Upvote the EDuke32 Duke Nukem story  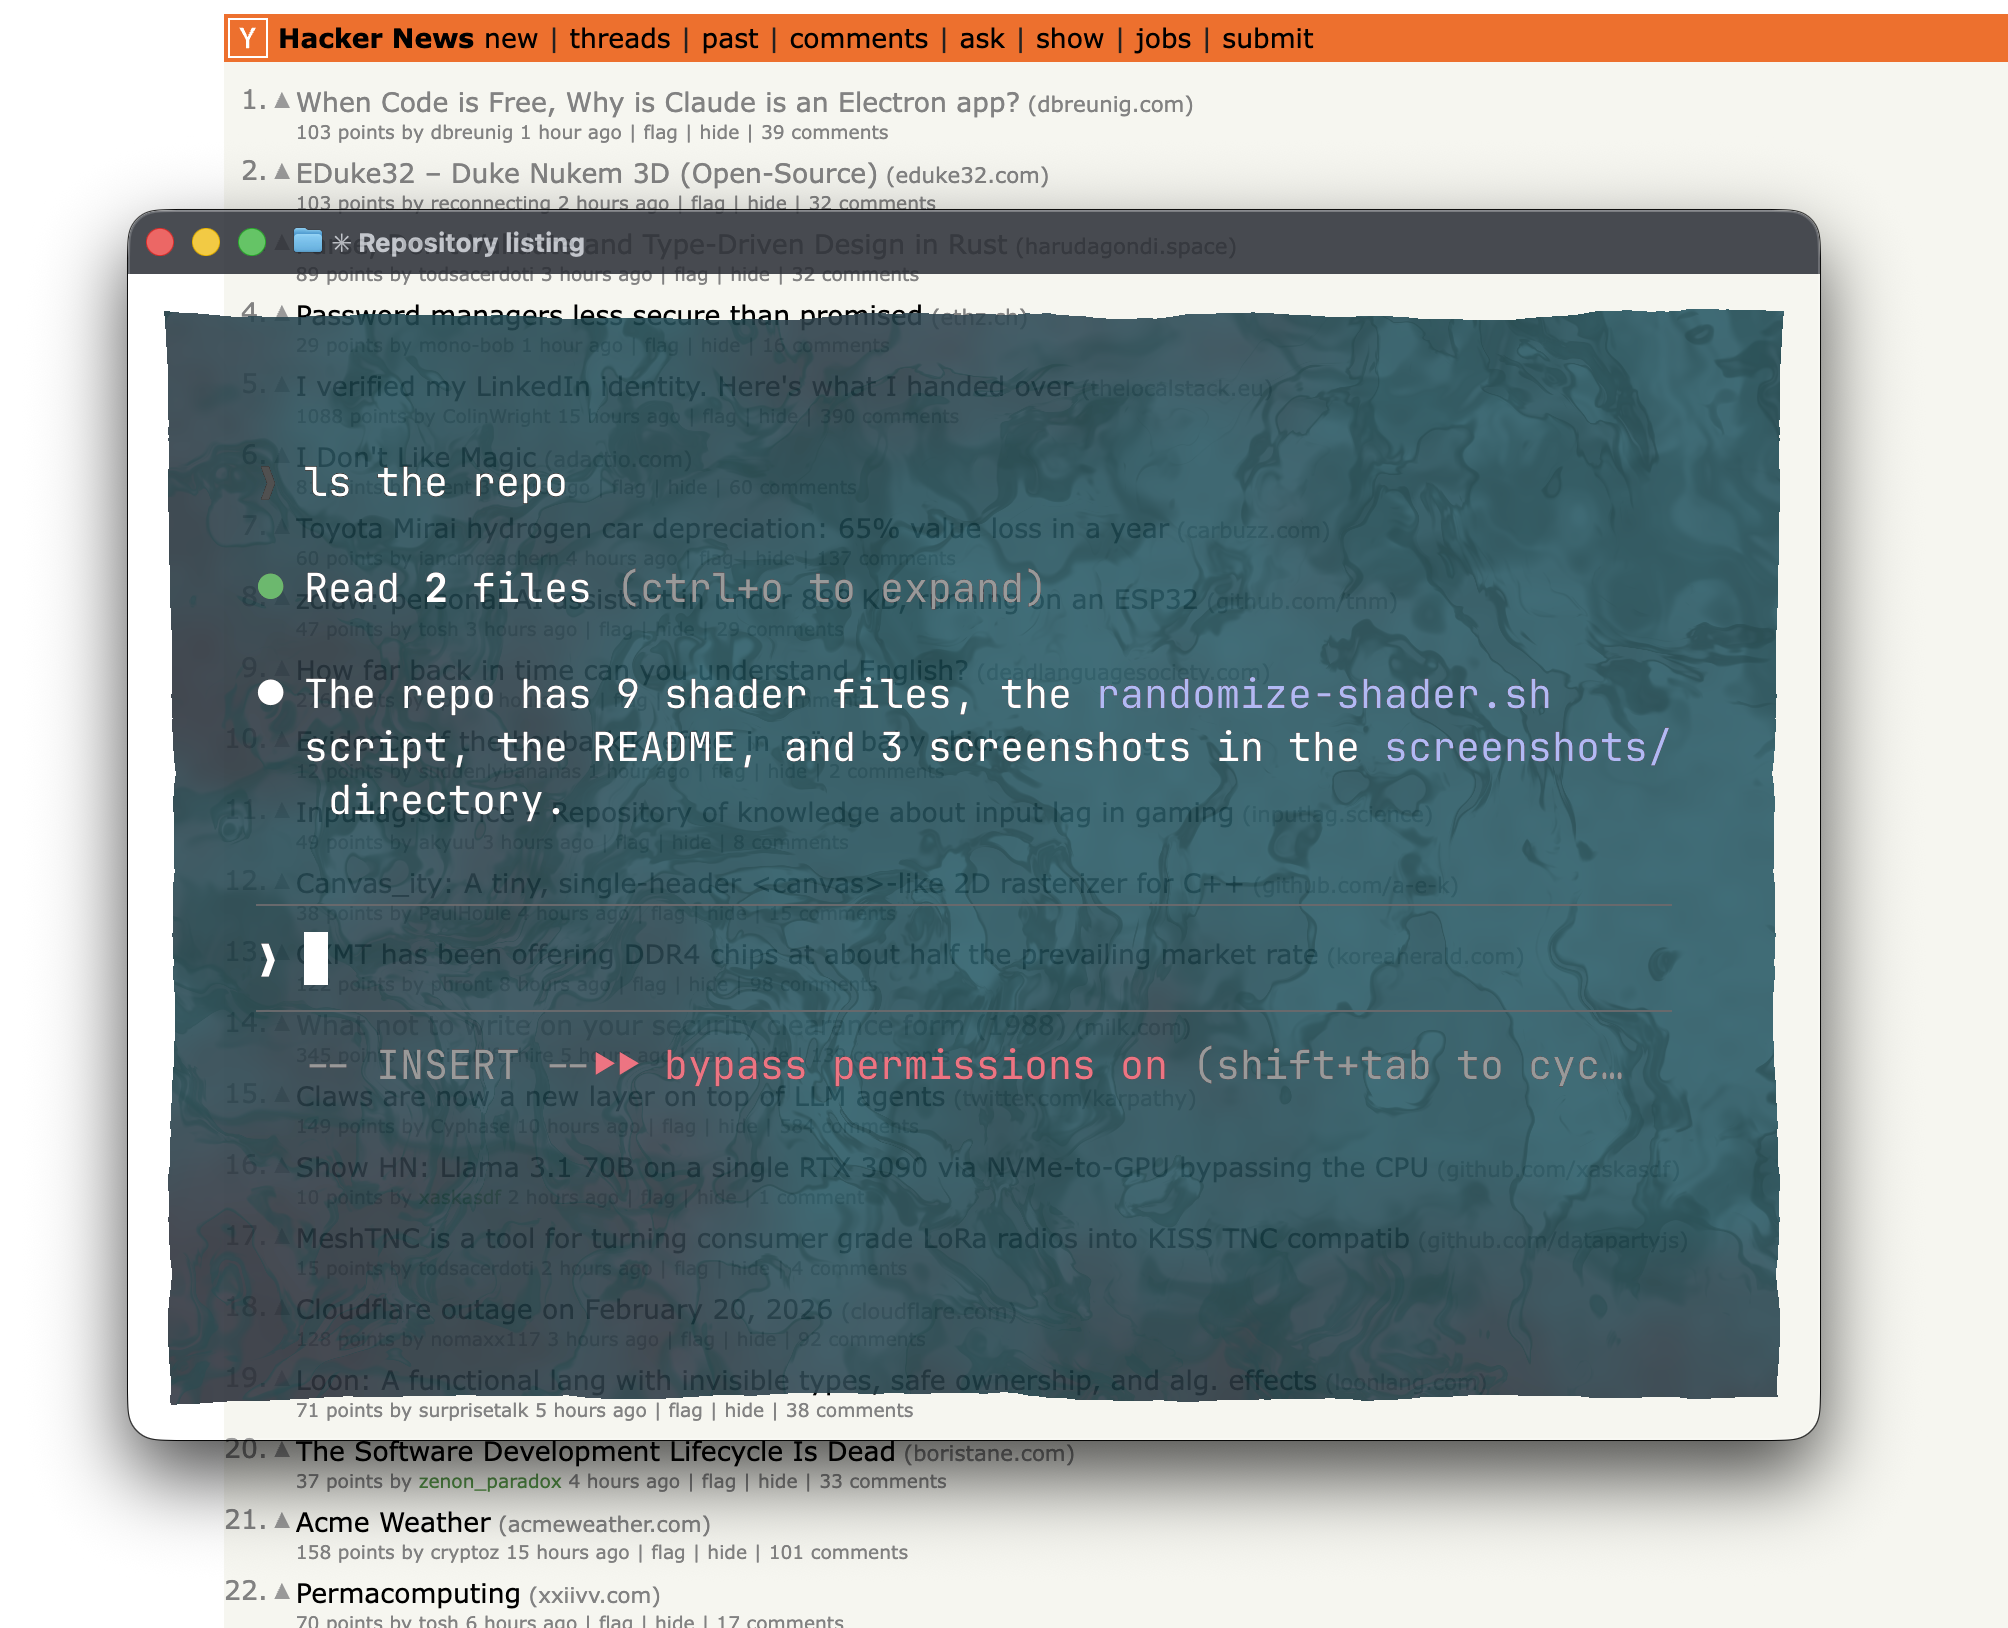(x=282, y=172)
